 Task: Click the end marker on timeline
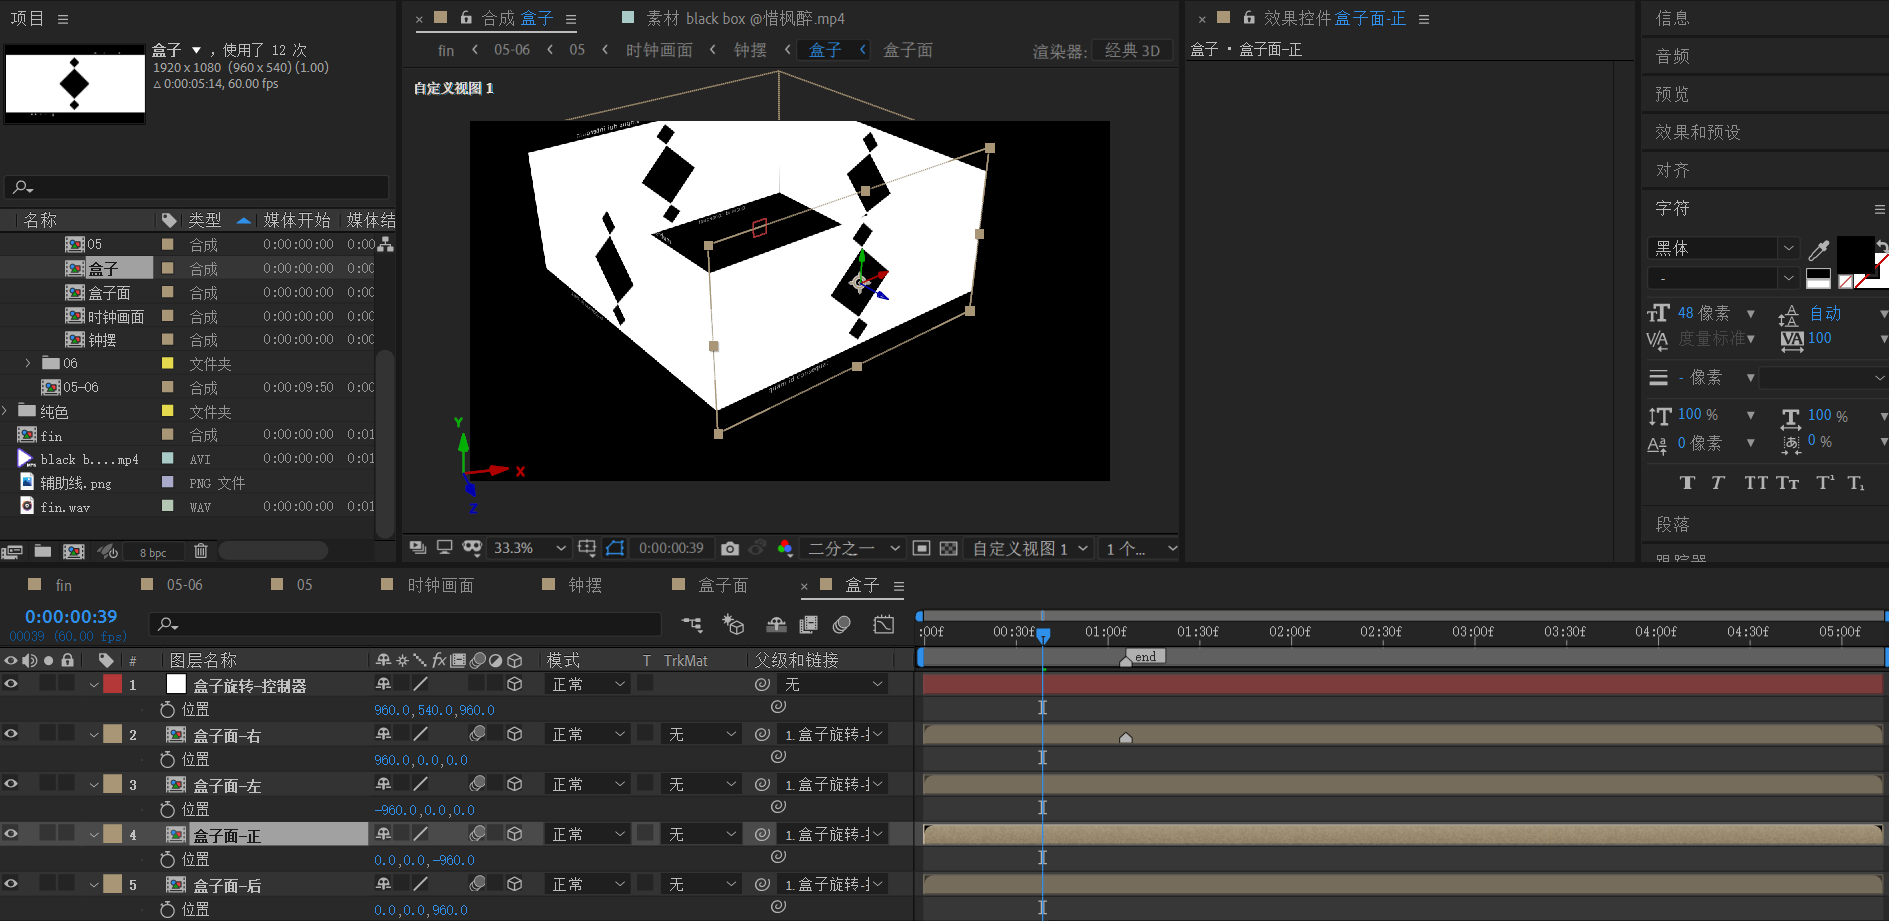coord(1144,657)
